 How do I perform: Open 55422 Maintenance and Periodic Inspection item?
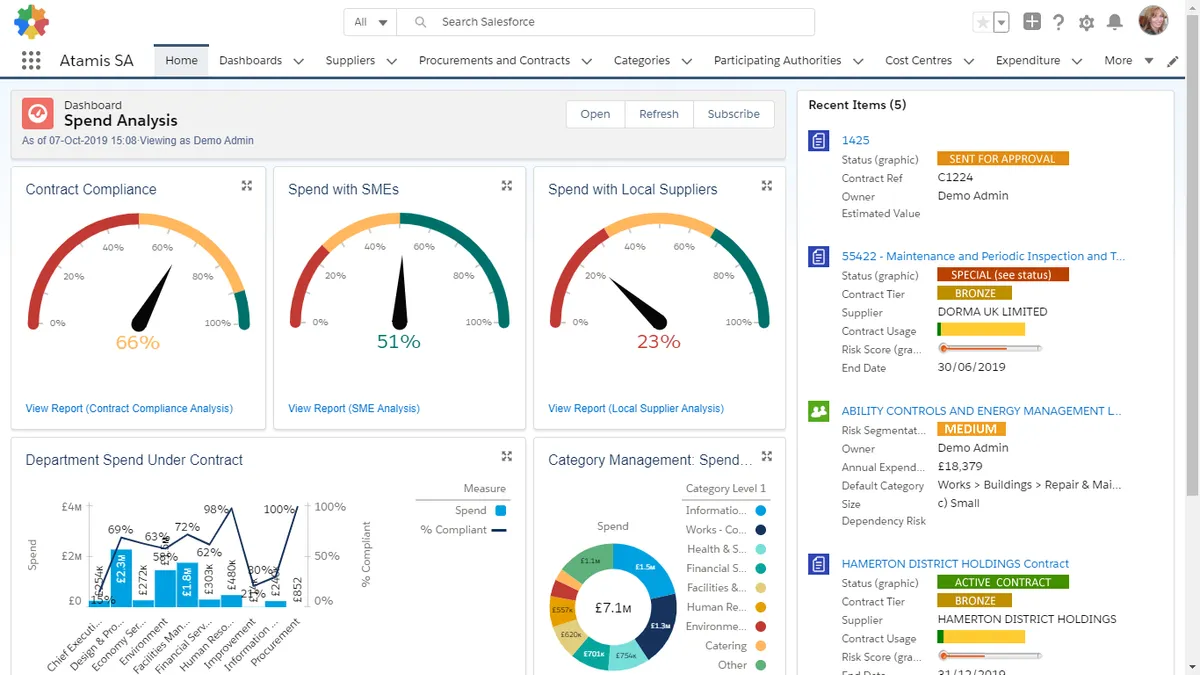click(x=983, y=256)
